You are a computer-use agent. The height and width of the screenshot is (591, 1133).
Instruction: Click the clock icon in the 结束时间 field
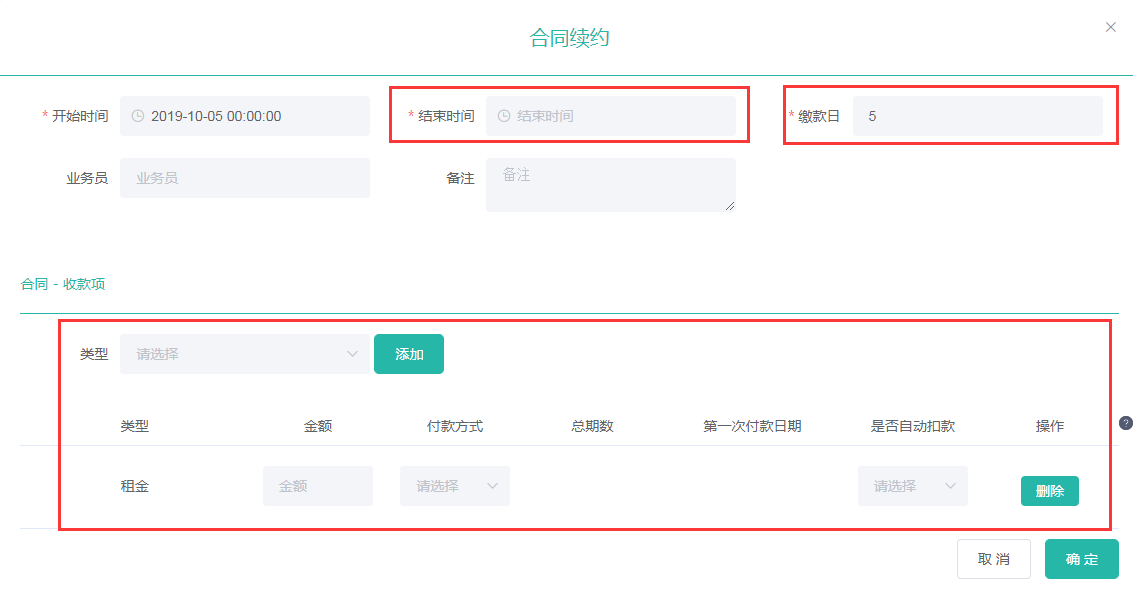[504, 116]
